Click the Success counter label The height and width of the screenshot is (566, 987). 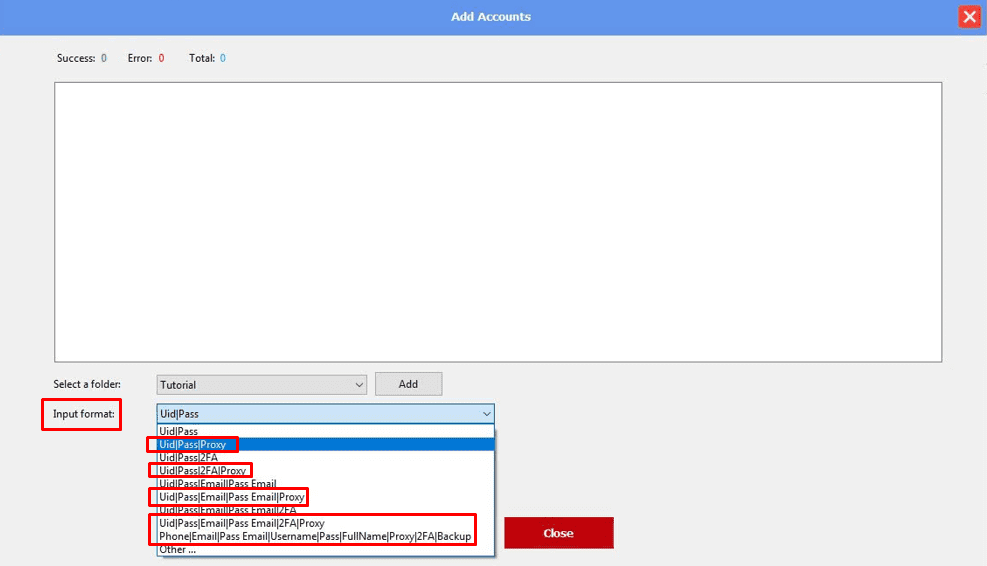[75, 59]
